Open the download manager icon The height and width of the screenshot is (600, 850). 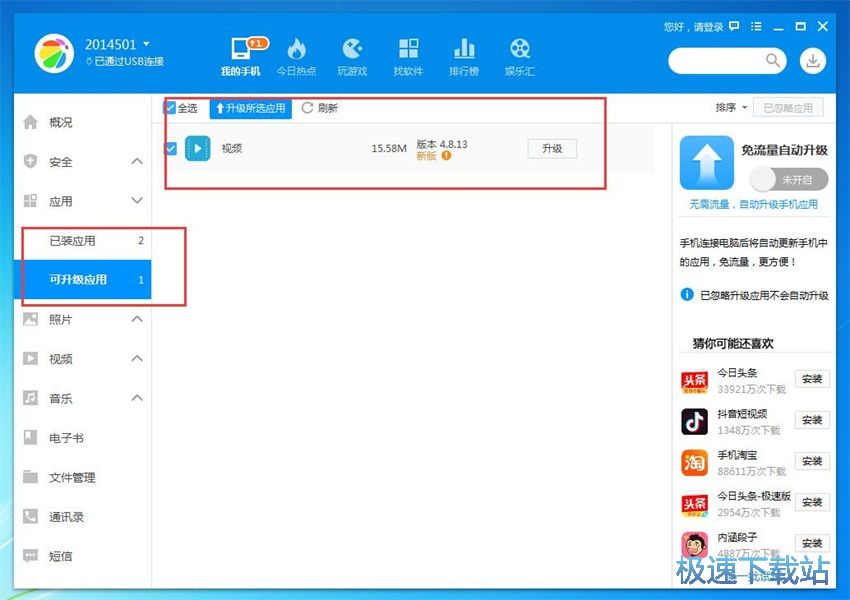click(813, 61)
